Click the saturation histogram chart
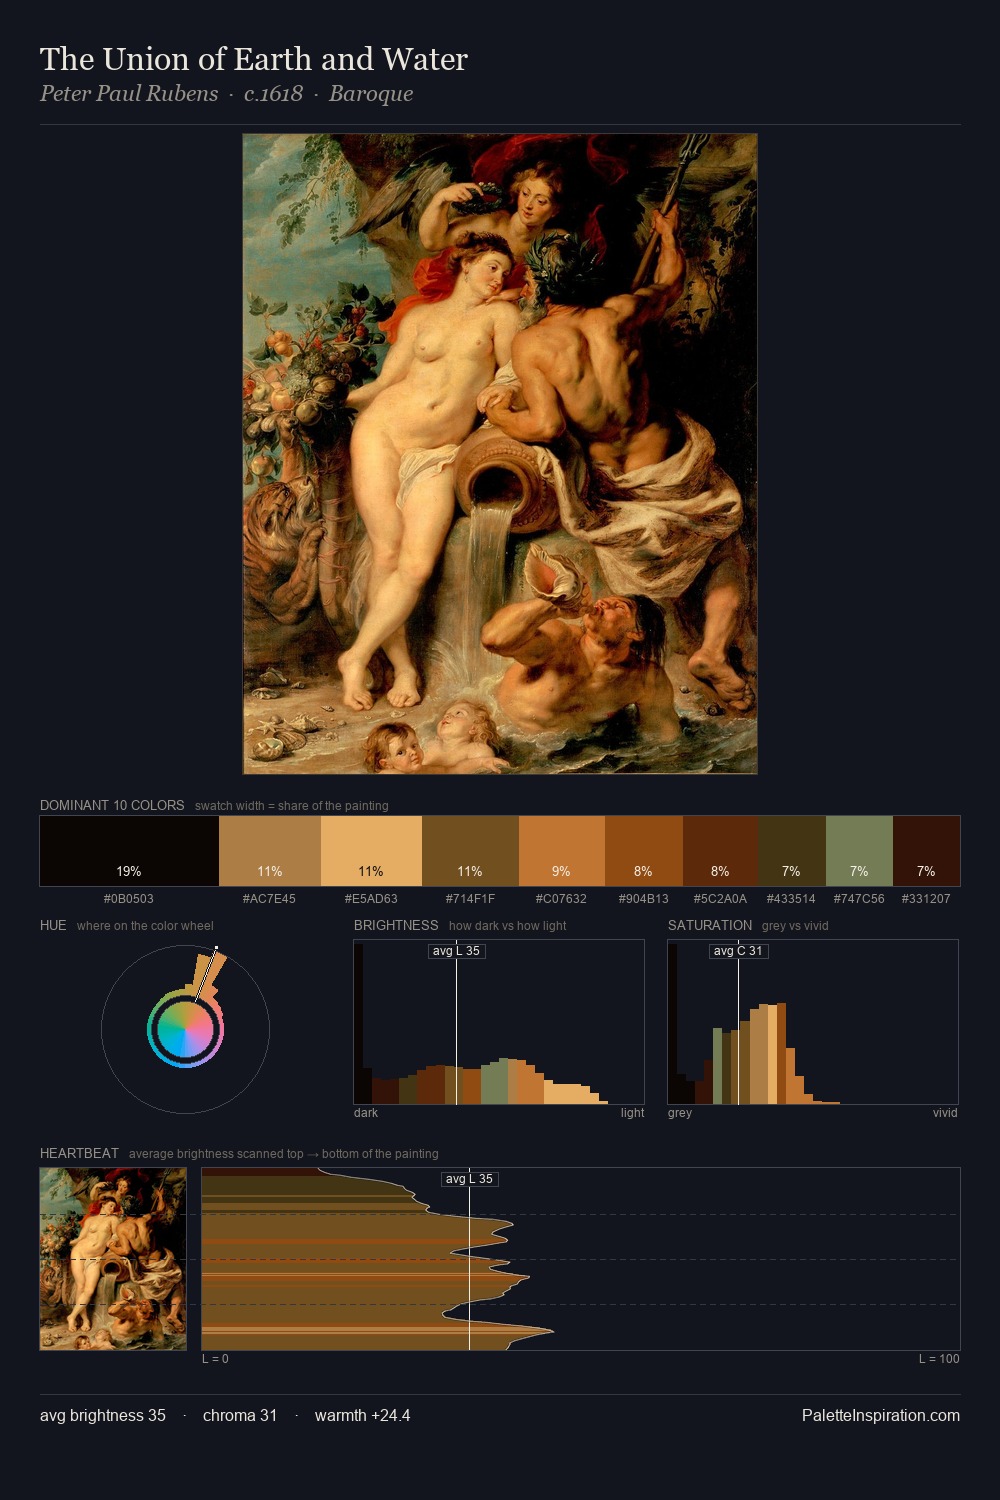This screenshot has width=1000, height=1500. click(813, 1022)
